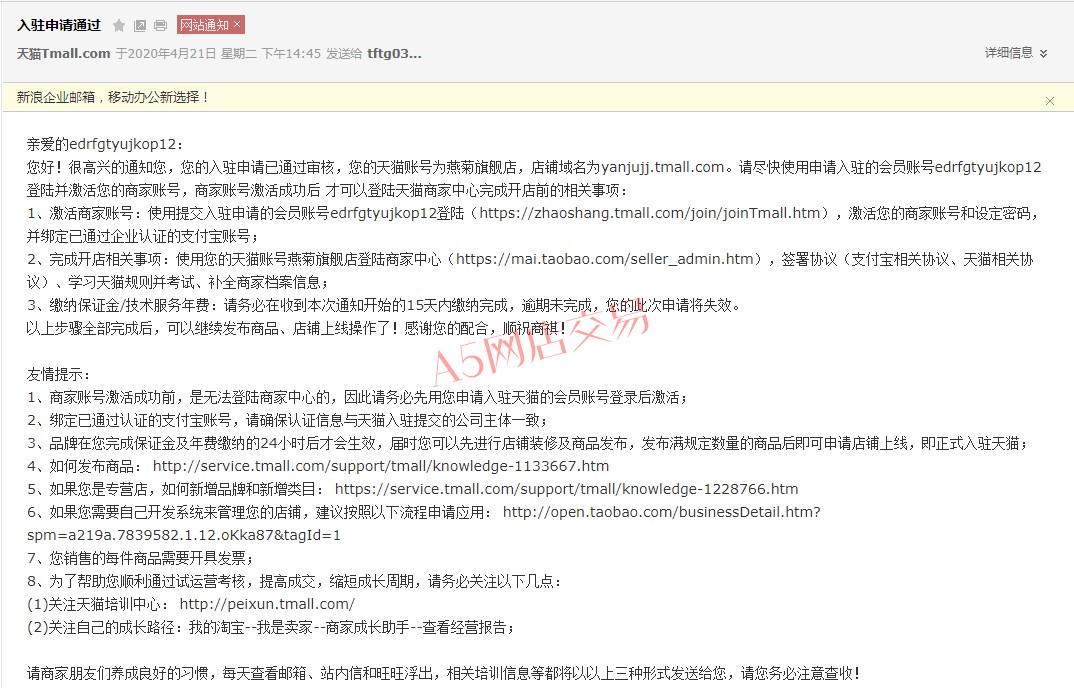
Task: Open email in new window icon
Action: coord(140,25)
